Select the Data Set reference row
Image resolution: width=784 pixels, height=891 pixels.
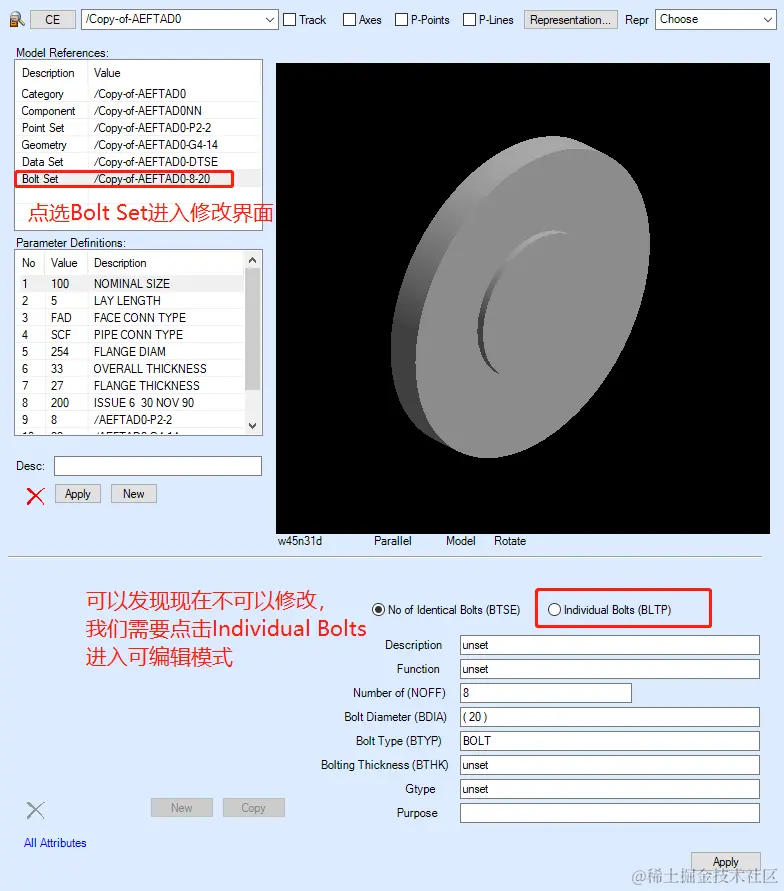pyautogui.click(x=138, y=162)
